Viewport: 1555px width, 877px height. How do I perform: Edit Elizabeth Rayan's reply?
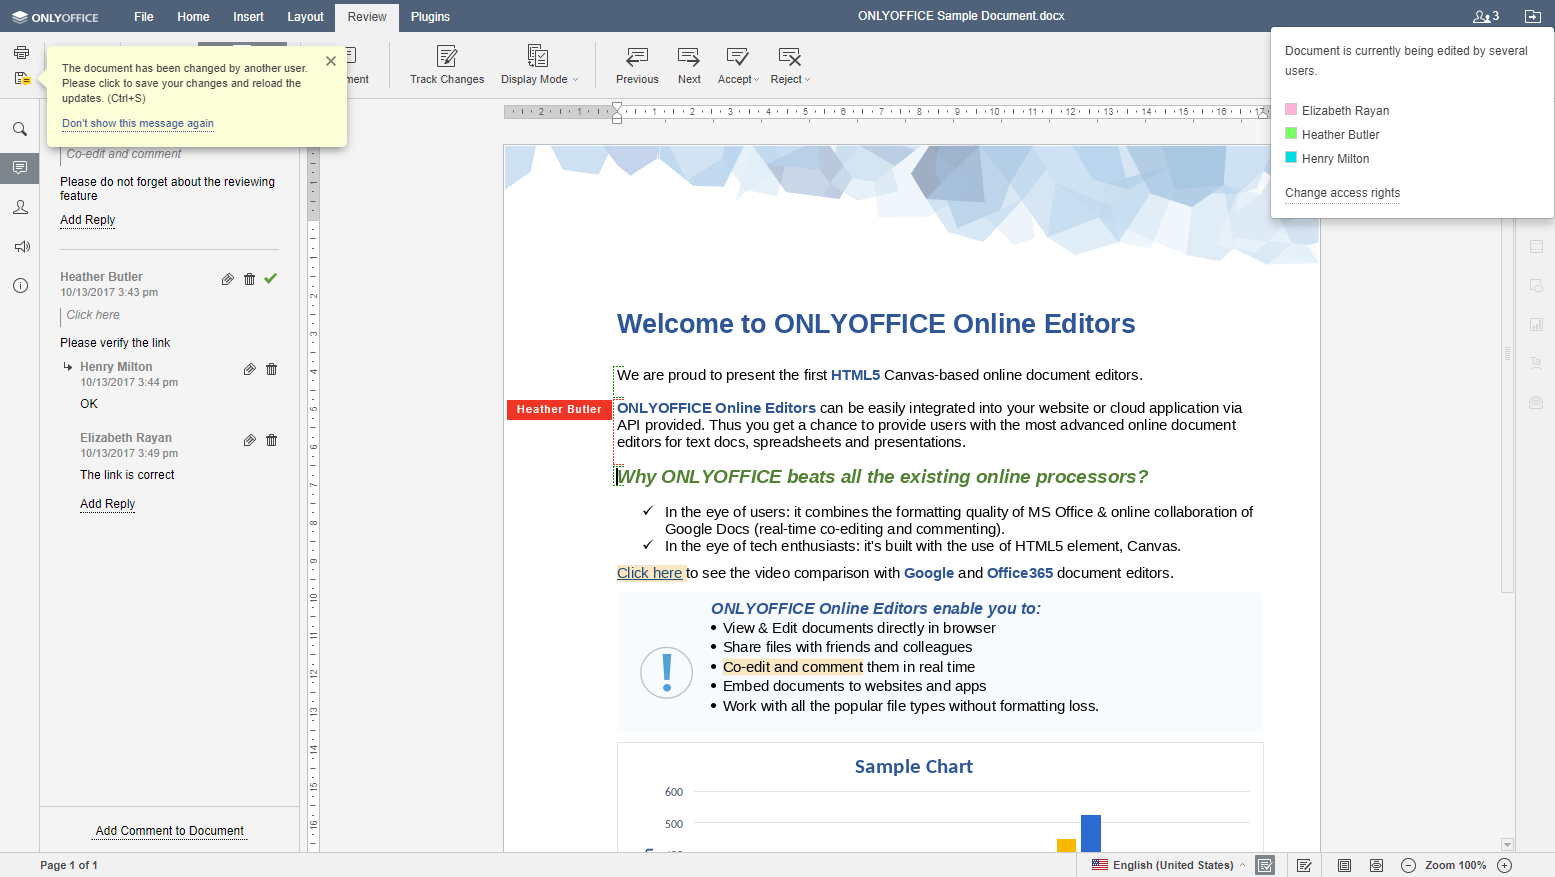250,440
